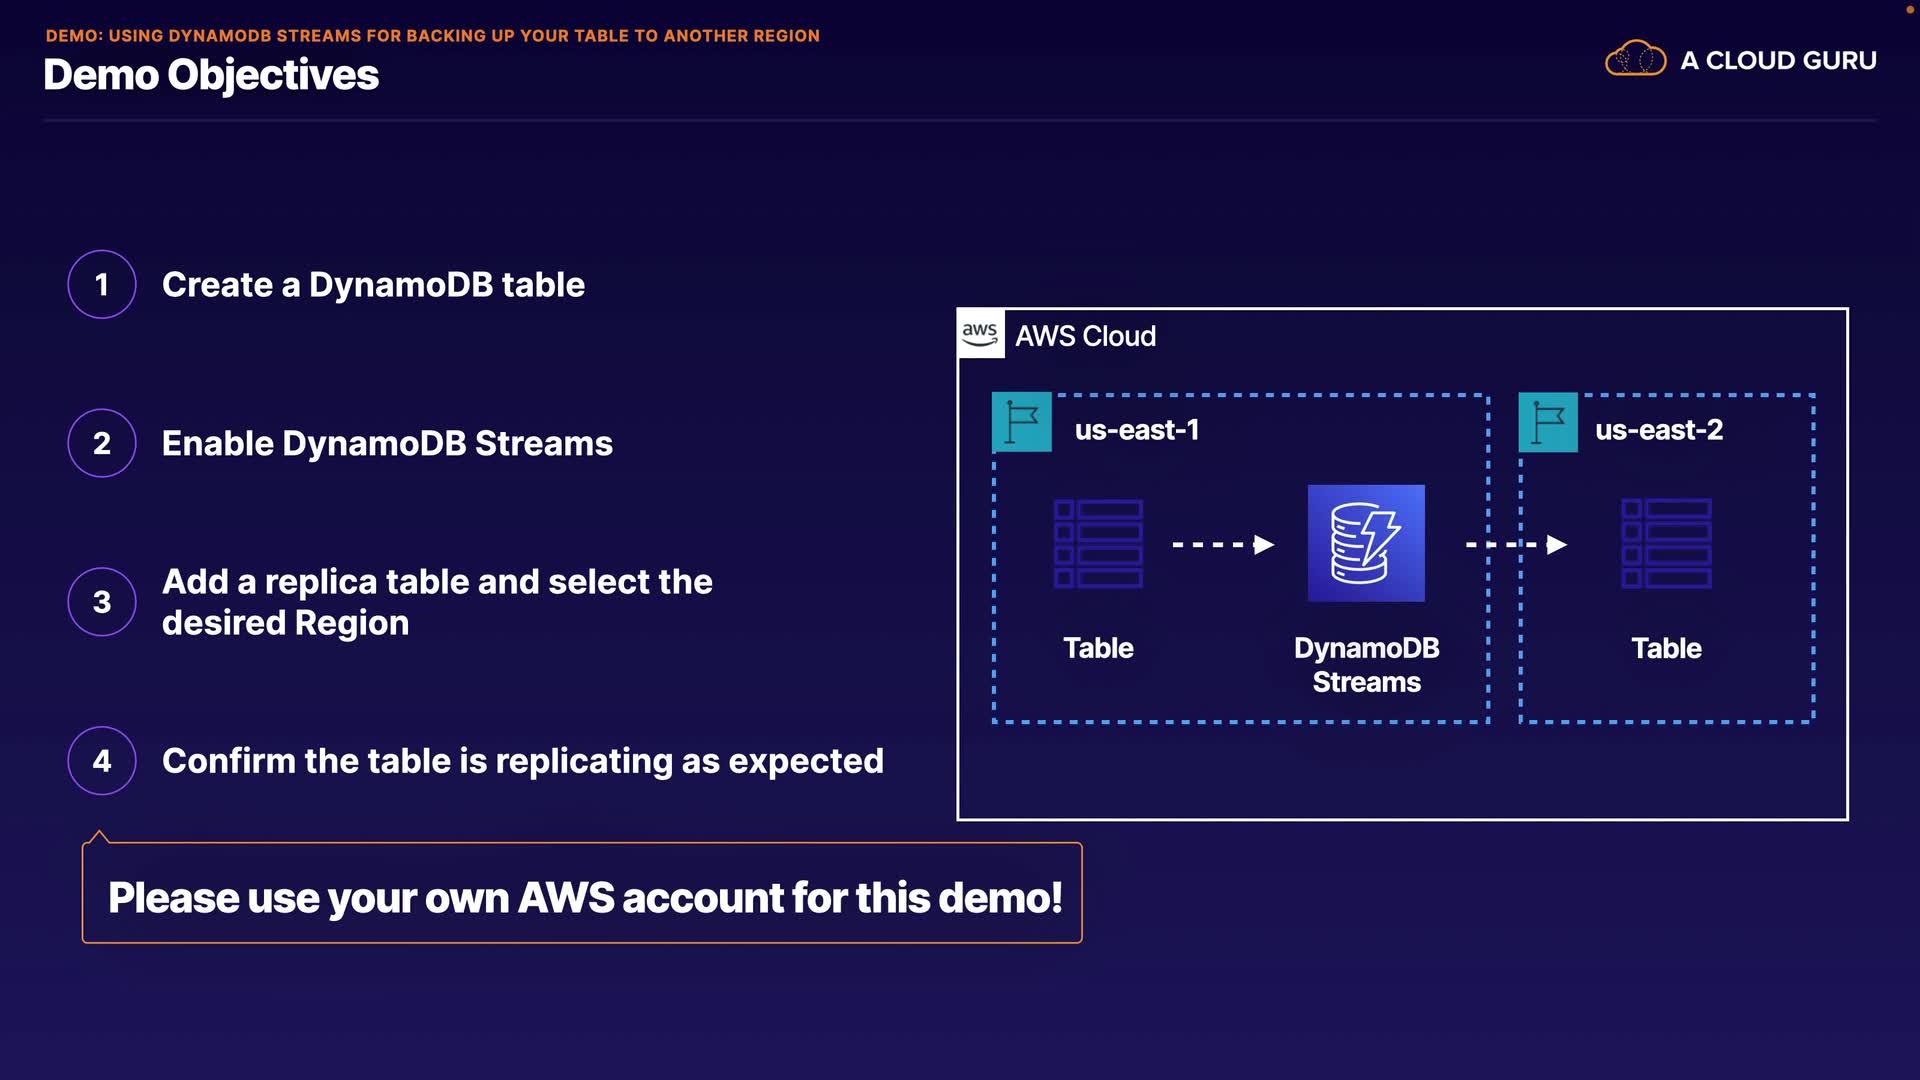Screen dimensions: 1920x1080
Task: Click the us-east-1 region flag icon
Action: click(x=1021, y=422)
